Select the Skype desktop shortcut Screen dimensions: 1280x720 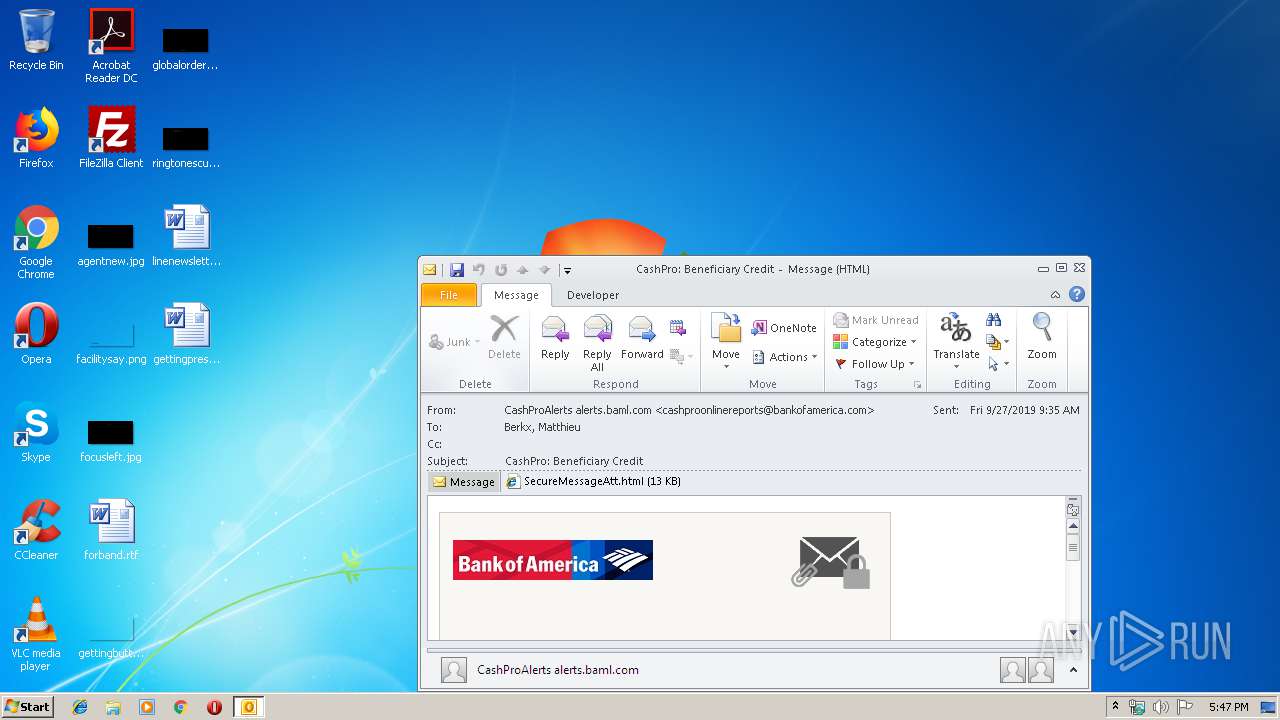click(36, 432)
